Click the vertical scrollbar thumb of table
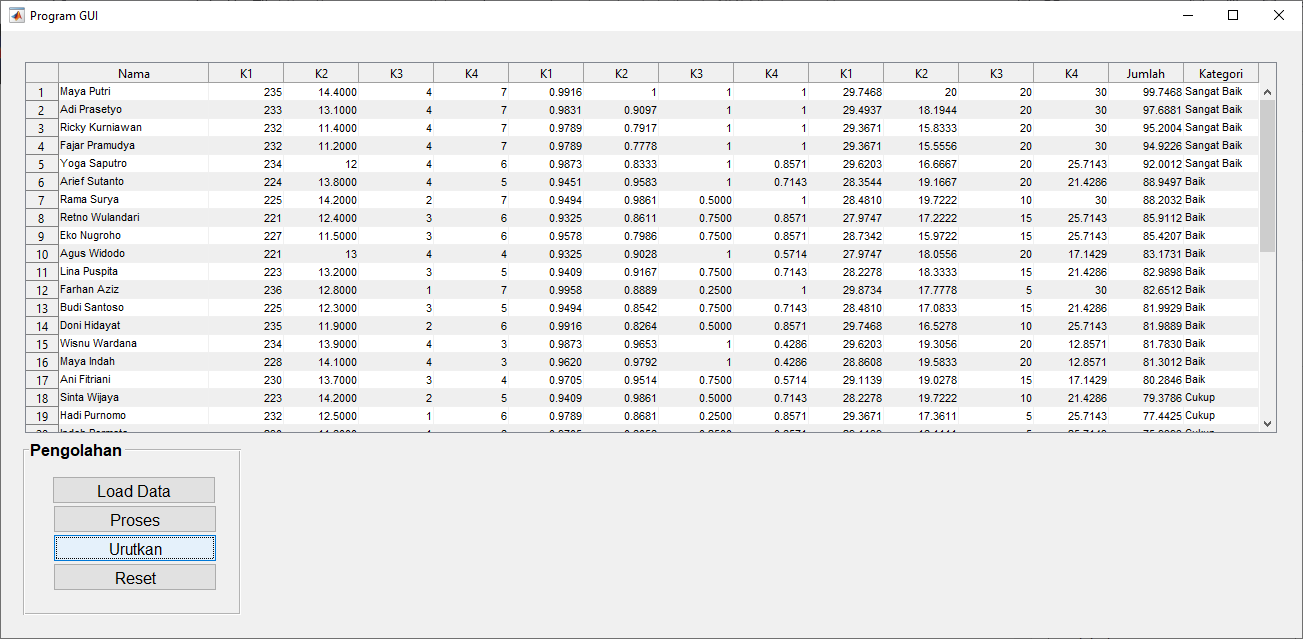1303x639 pixels. tap(1268, 175)
